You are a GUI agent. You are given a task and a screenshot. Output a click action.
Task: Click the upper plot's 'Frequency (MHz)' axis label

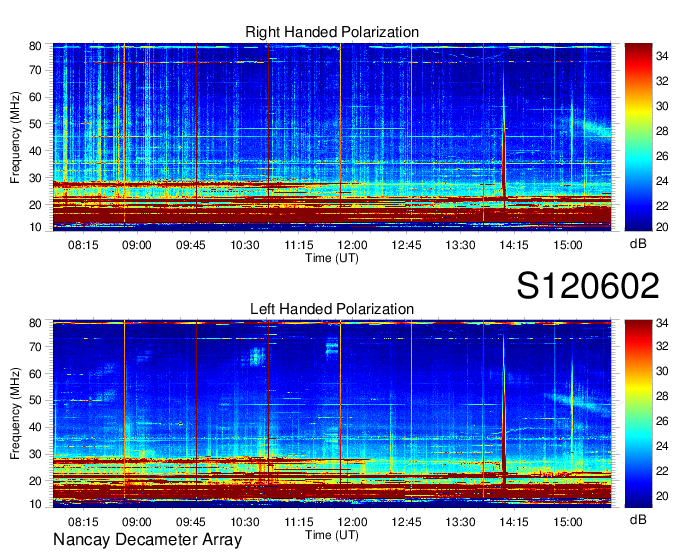click(x=15, y=137)
